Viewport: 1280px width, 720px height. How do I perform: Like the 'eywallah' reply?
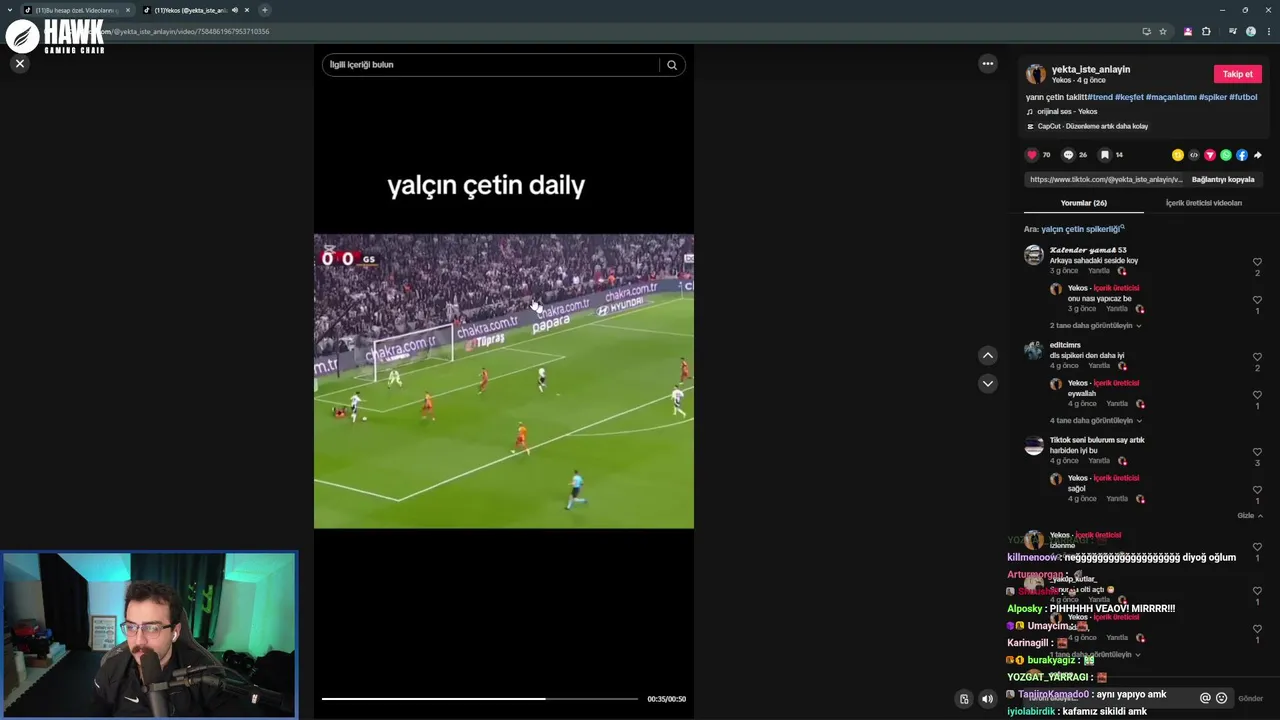1257,395
